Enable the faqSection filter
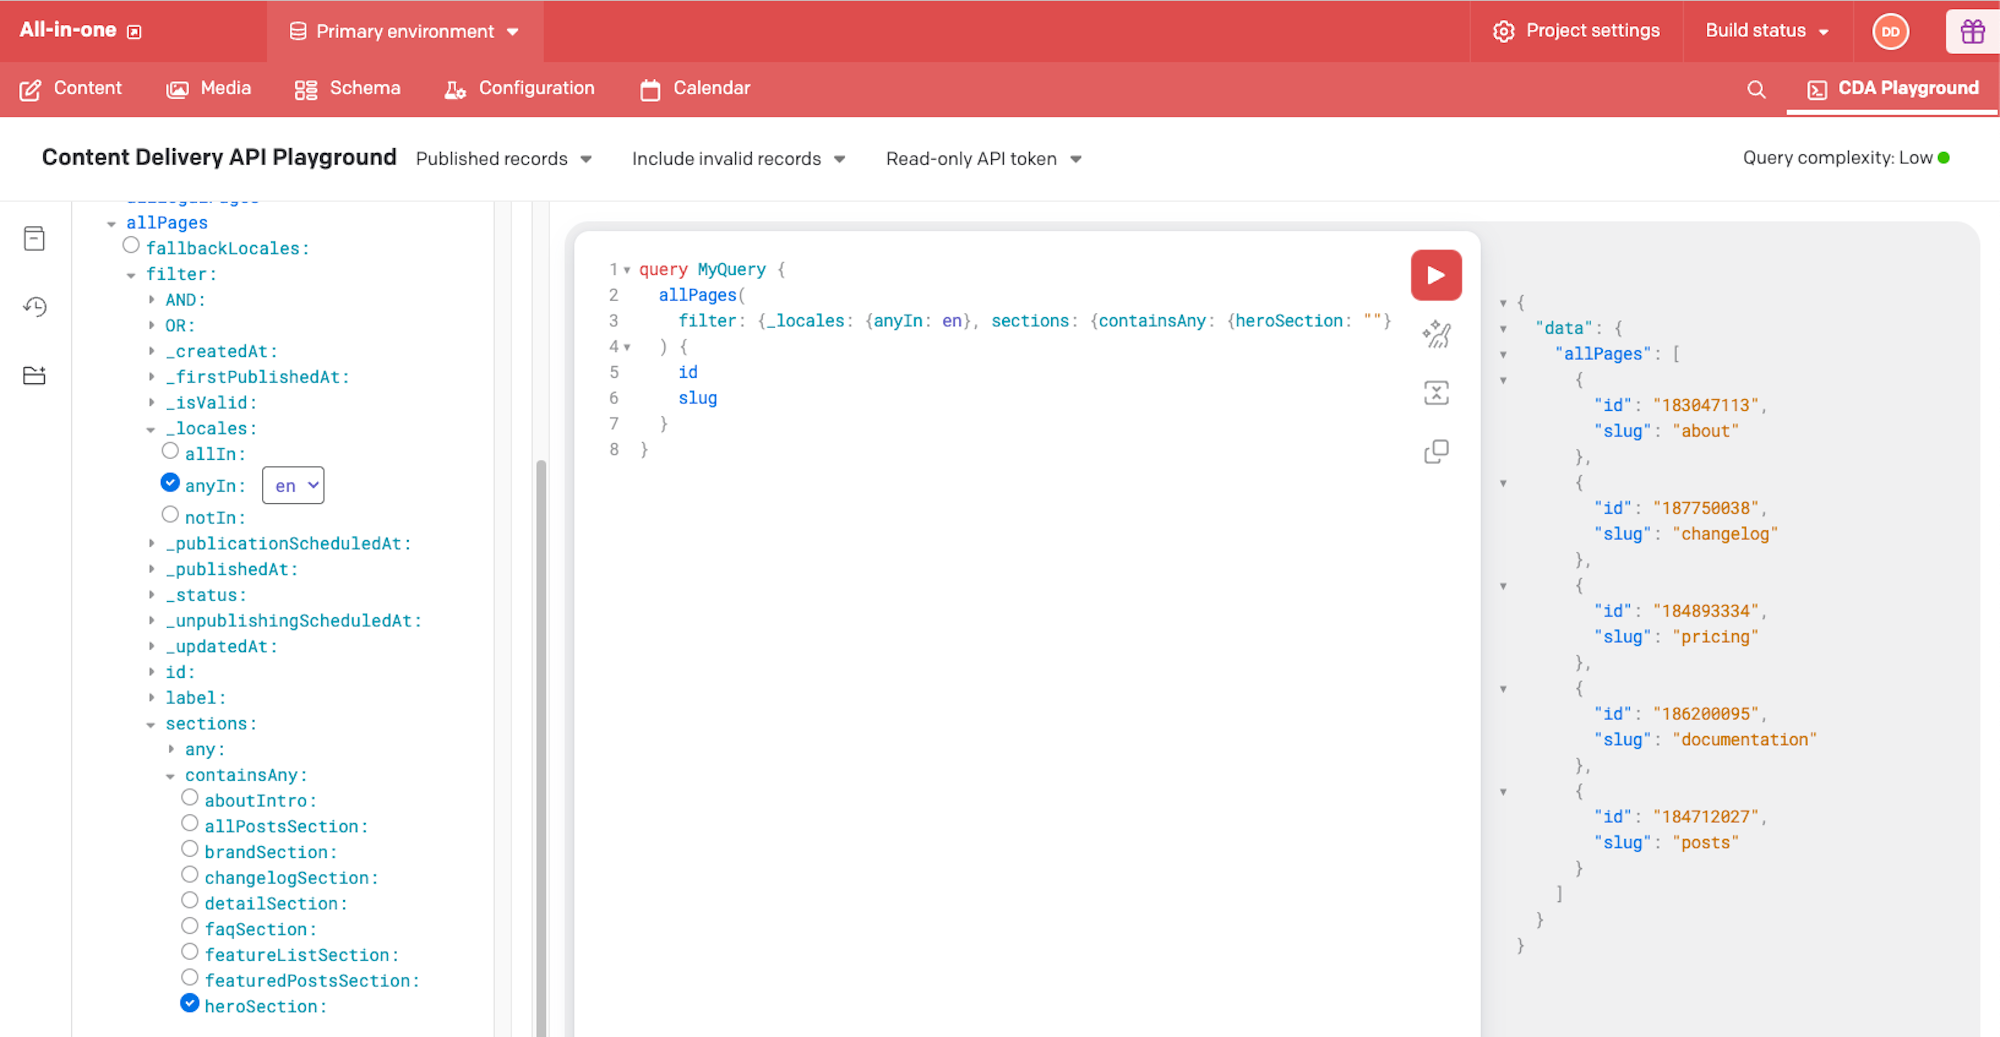The image size is (2000, 1037). [x=190, y=926]
